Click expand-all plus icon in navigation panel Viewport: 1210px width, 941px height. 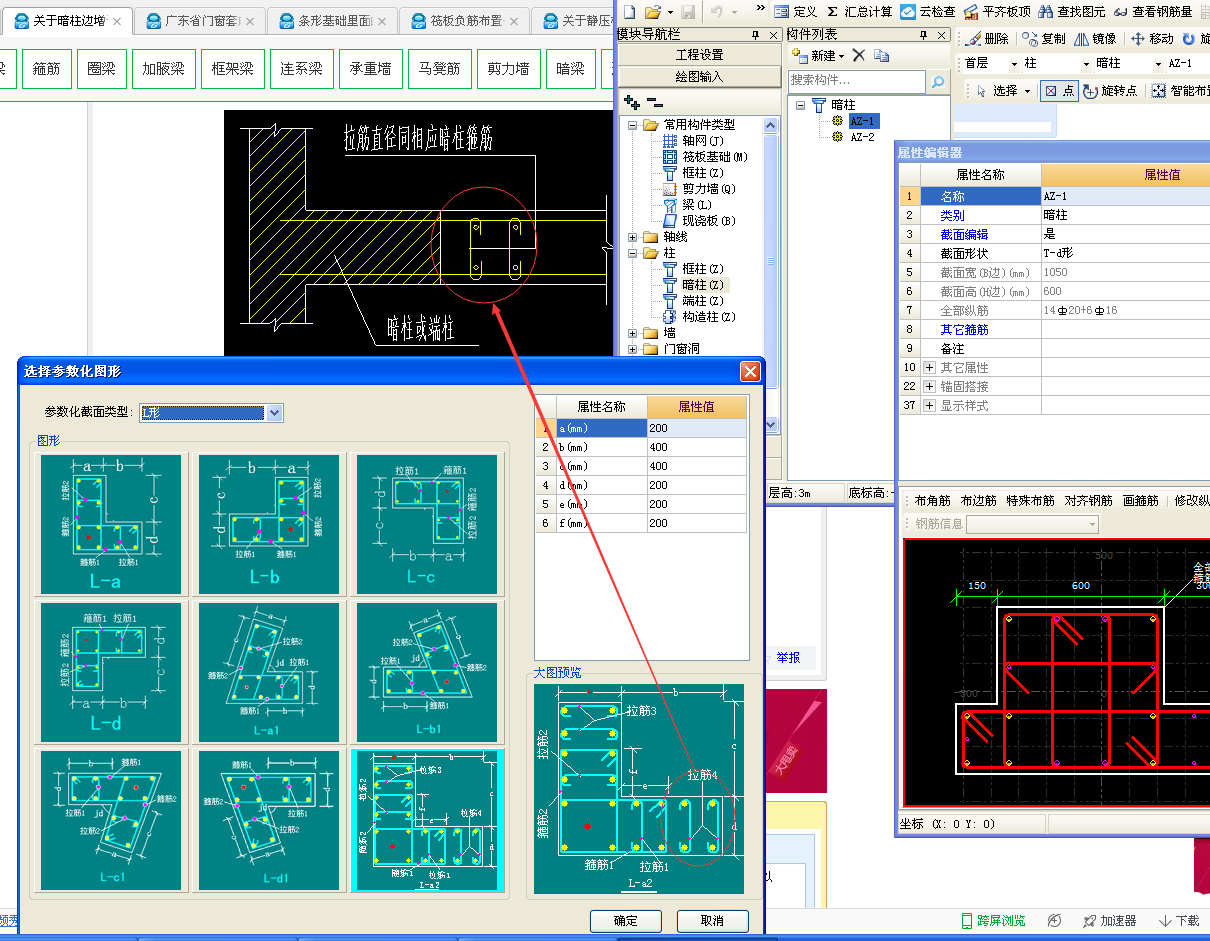click(631, 102)
